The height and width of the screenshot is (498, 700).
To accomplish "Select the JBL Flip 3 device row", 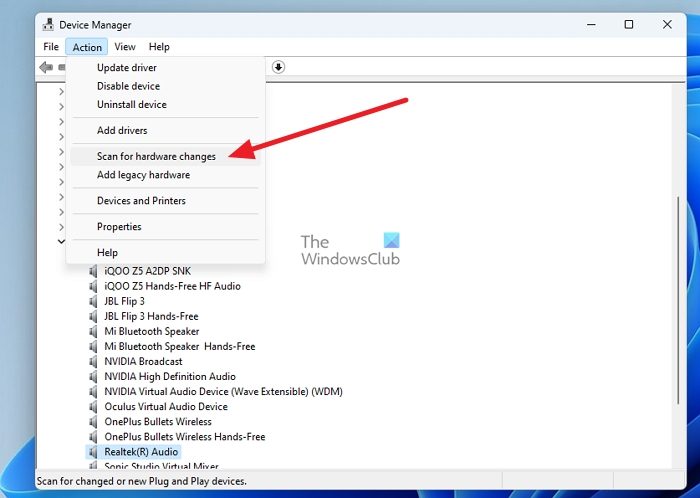I will click(125, 301).
